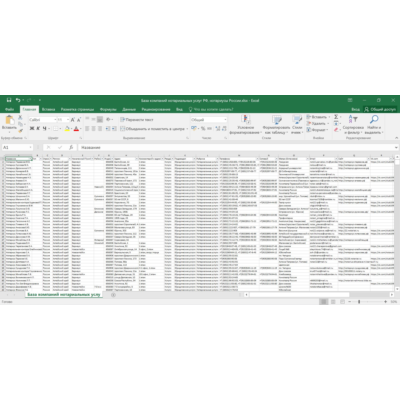Toggle bold (Ж) formatting
The width and height of the screenshot is (400, 400).
pos(32,129)
